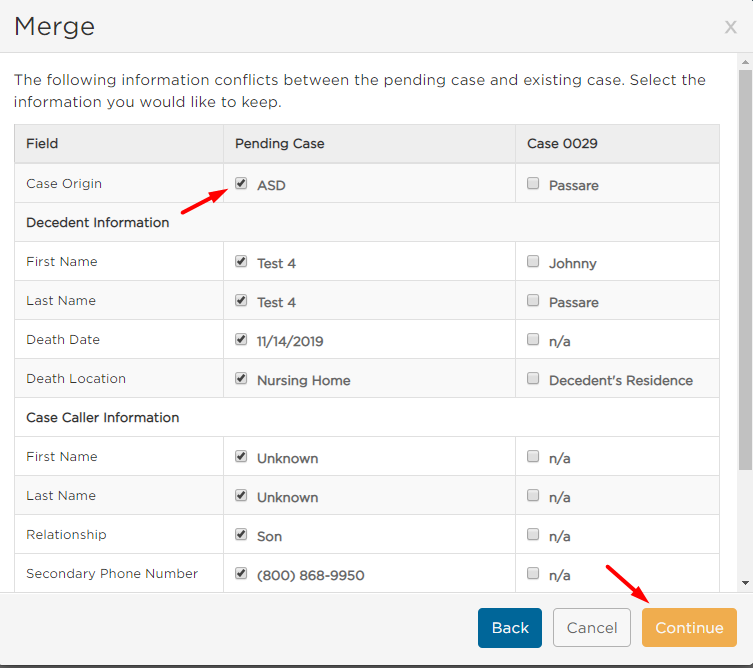The height and width of the screenshot is (668, 753).
Task: Toggle caller last name Unknown checkbox
Action: [x=241, y=495]
